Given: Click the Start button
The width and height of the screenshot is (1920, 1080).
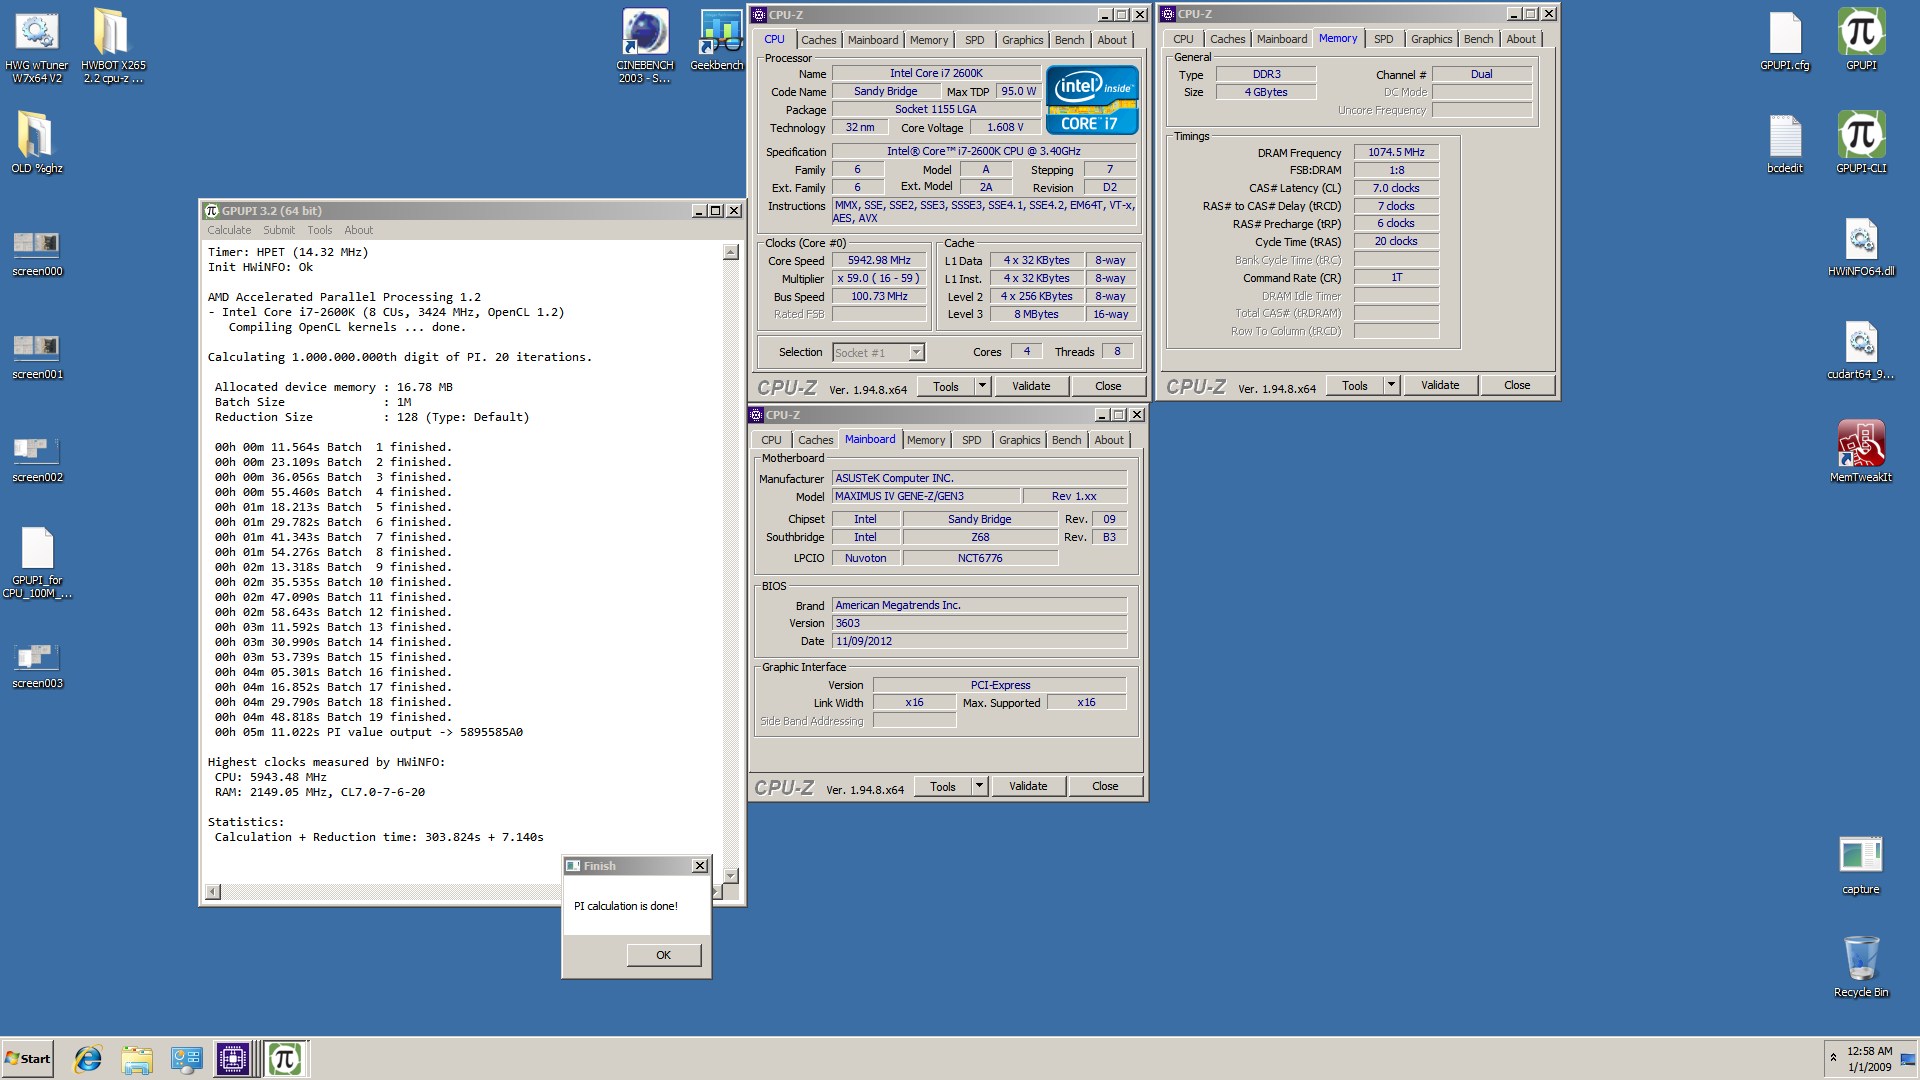Looking at the screenshot, I should click(28, 1058).
